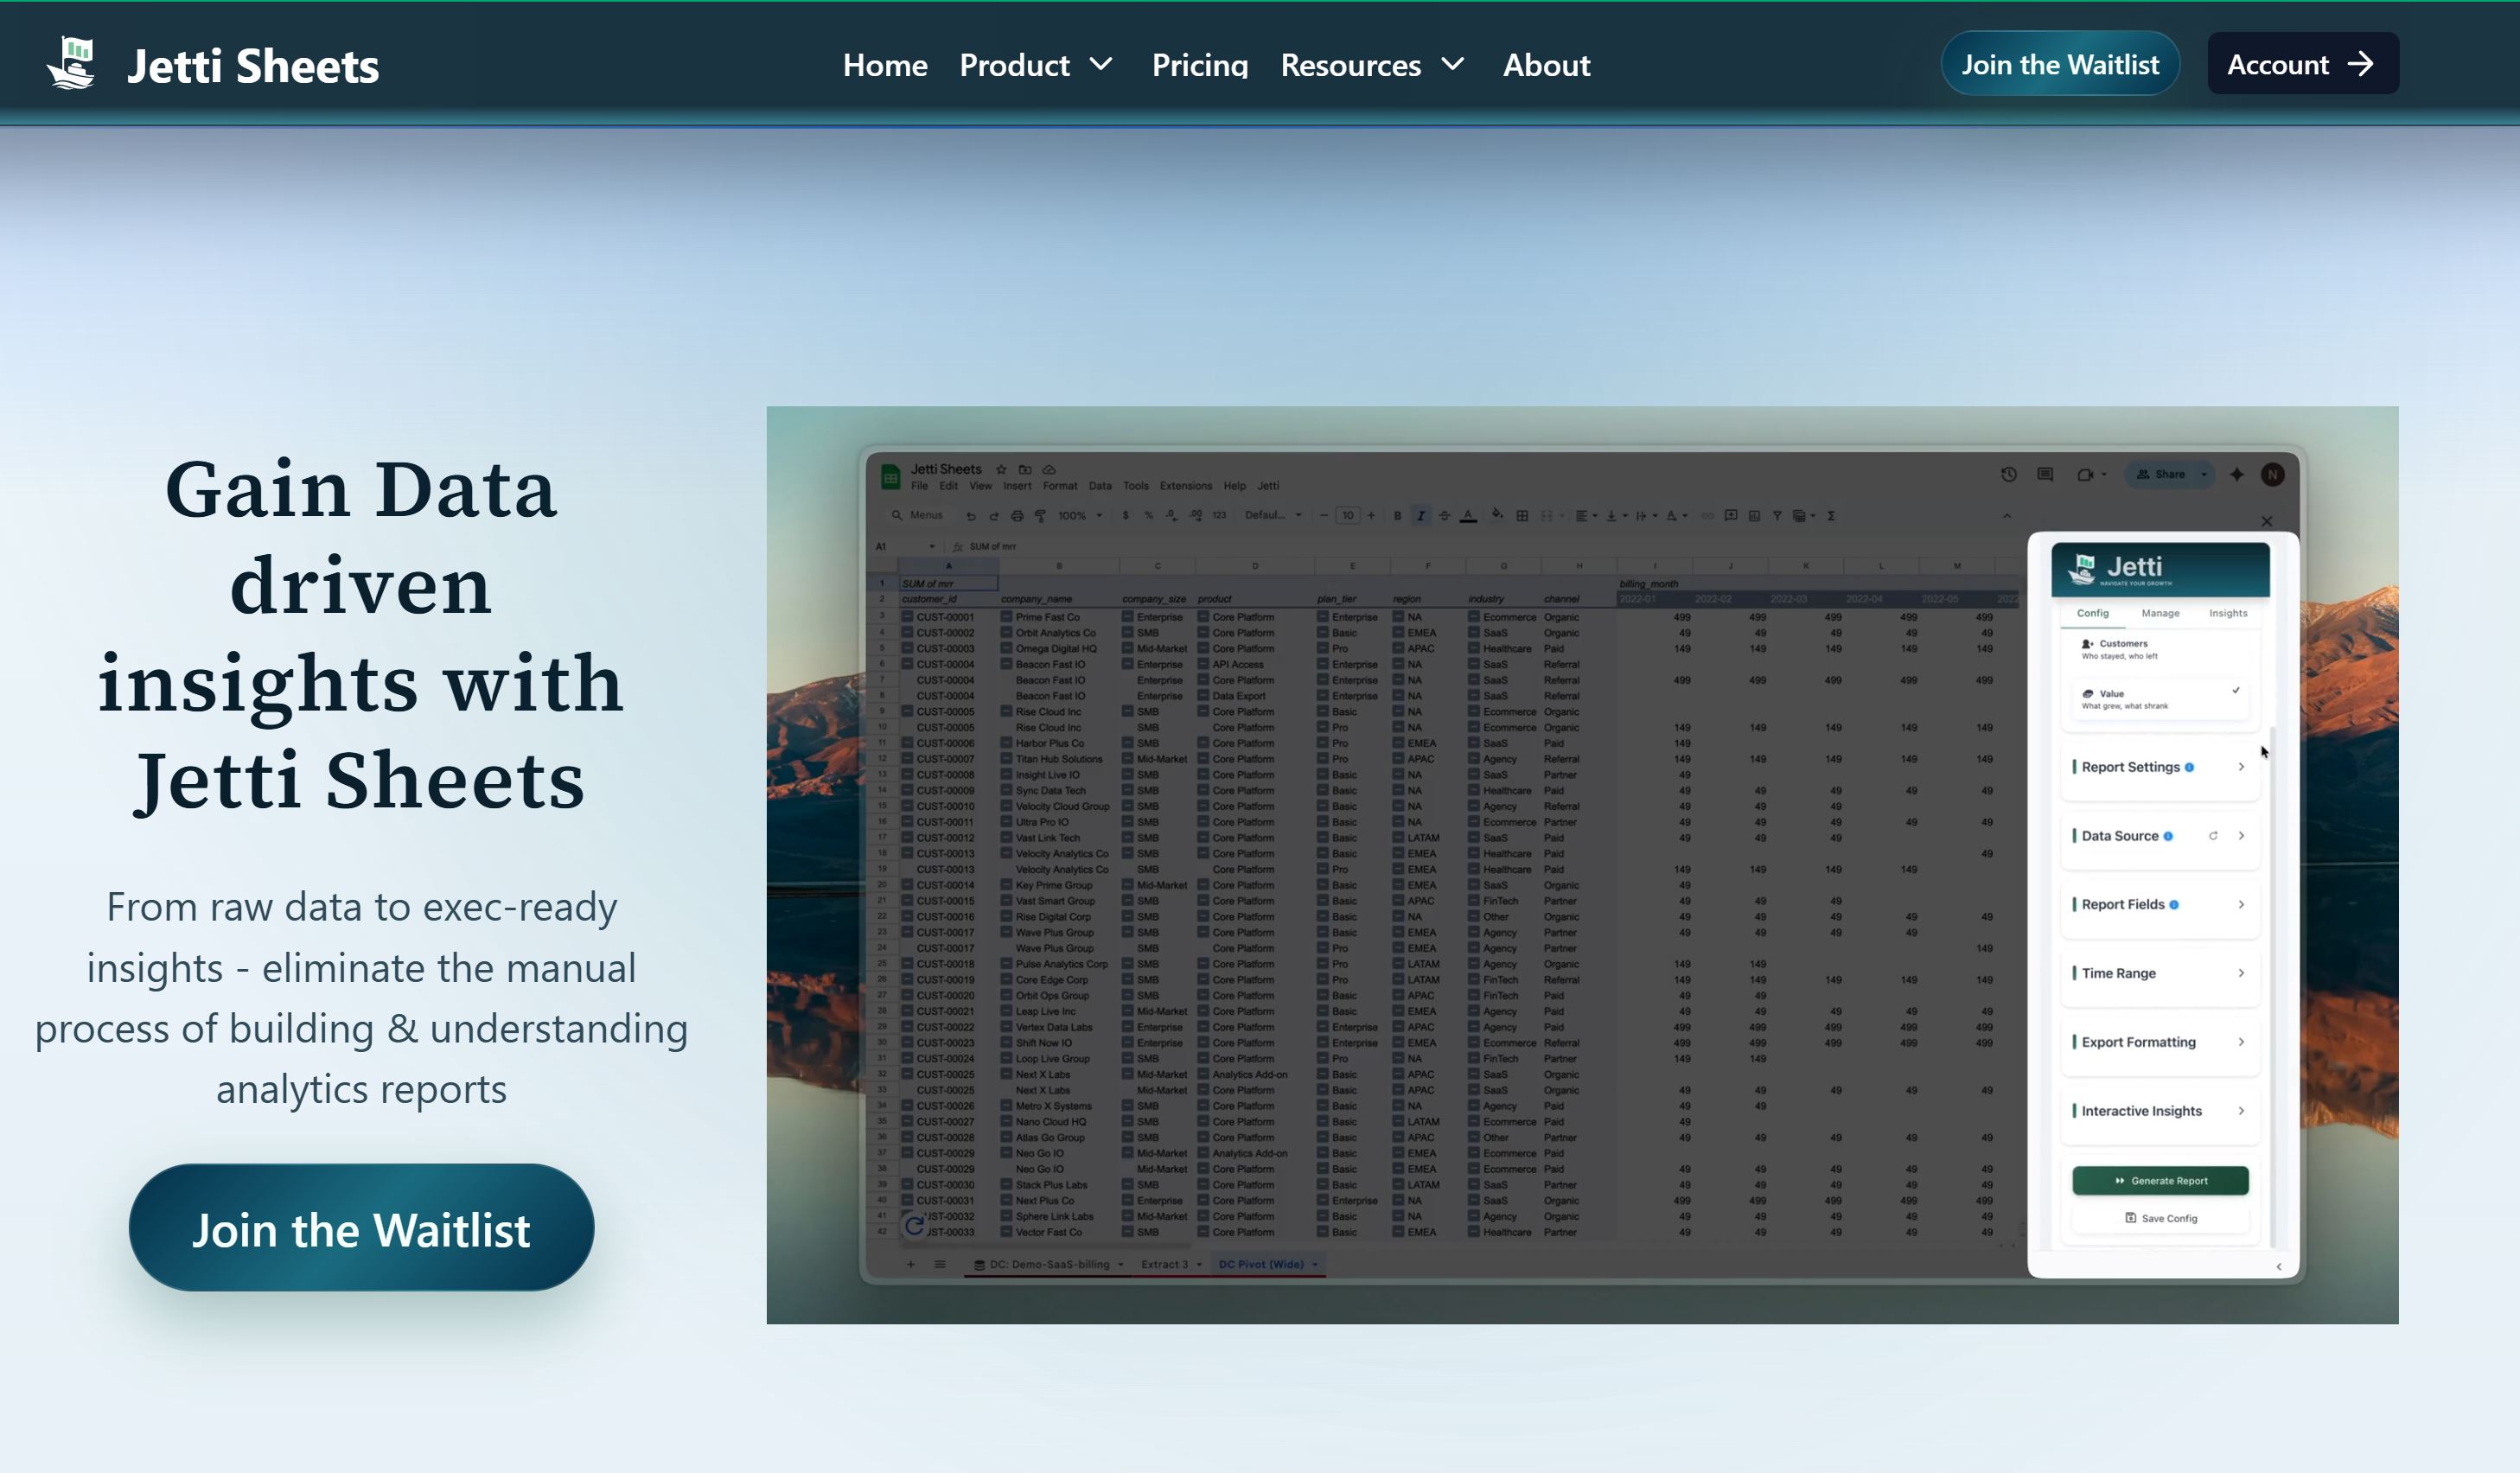2520x1473 pixels.
Task: Click the spreadsheet version history clock icon
Action: click(2008, 475)
